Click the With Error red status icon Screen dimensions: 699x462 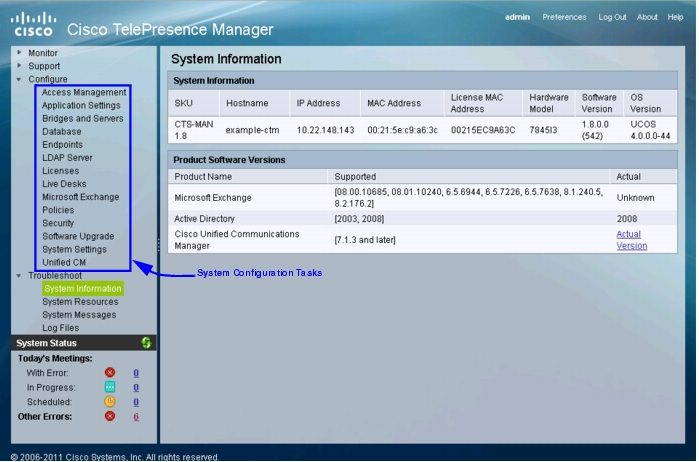(110, 373)
